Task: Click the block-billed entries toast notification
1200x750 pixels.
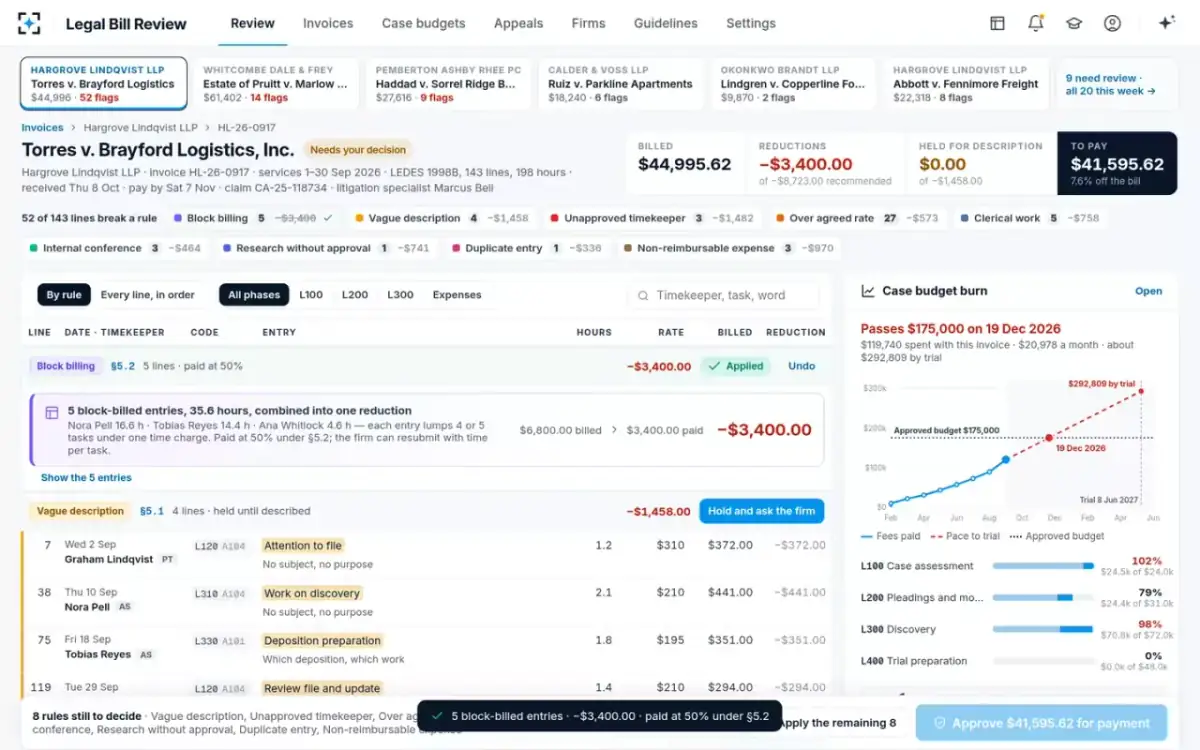Action: tap(599, 716)
